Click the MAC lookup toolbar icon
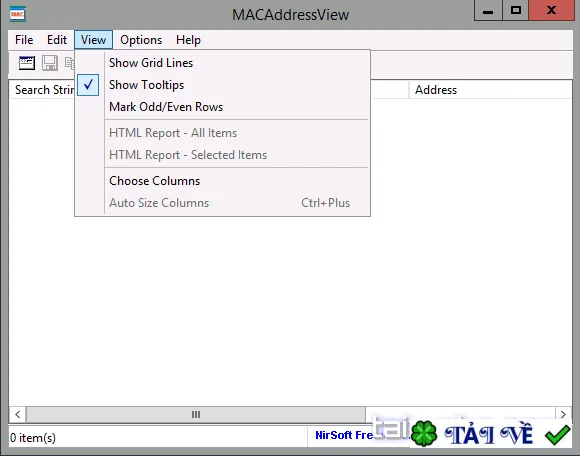Image resolution: width=580 pixels, height=456 pixels. click(27, 63)
